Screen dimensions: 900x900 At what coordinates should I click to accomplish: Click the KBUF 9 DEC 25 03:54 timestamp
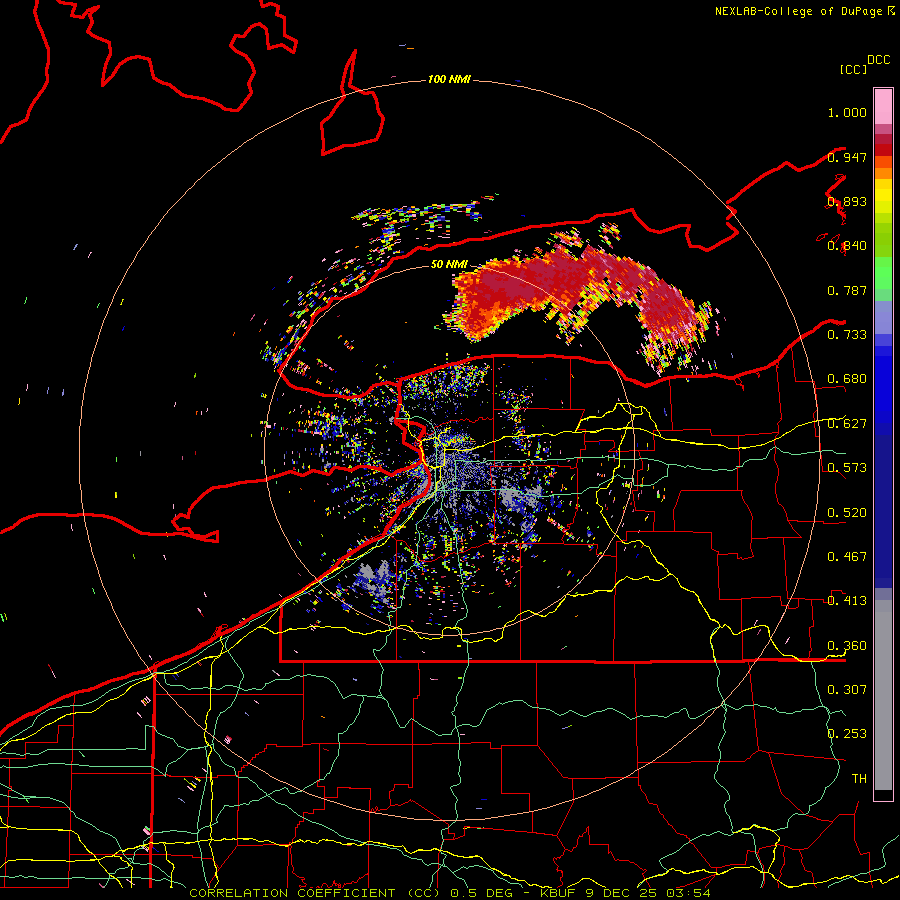click(x=625, y=893)
